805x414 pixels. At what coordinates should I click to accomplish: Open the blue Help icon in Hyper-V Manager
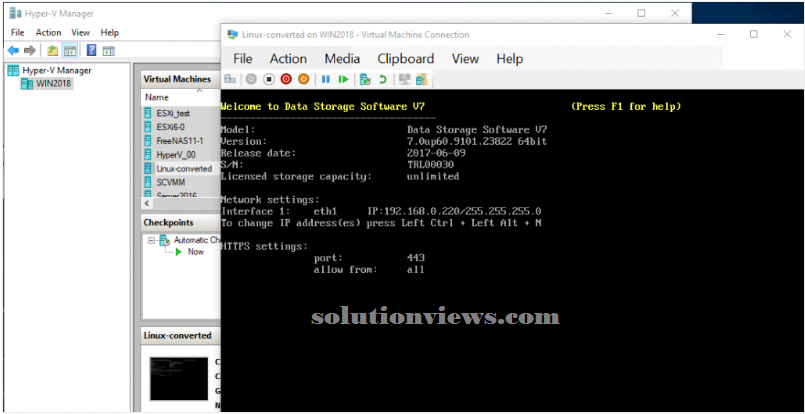click(92, 50)
